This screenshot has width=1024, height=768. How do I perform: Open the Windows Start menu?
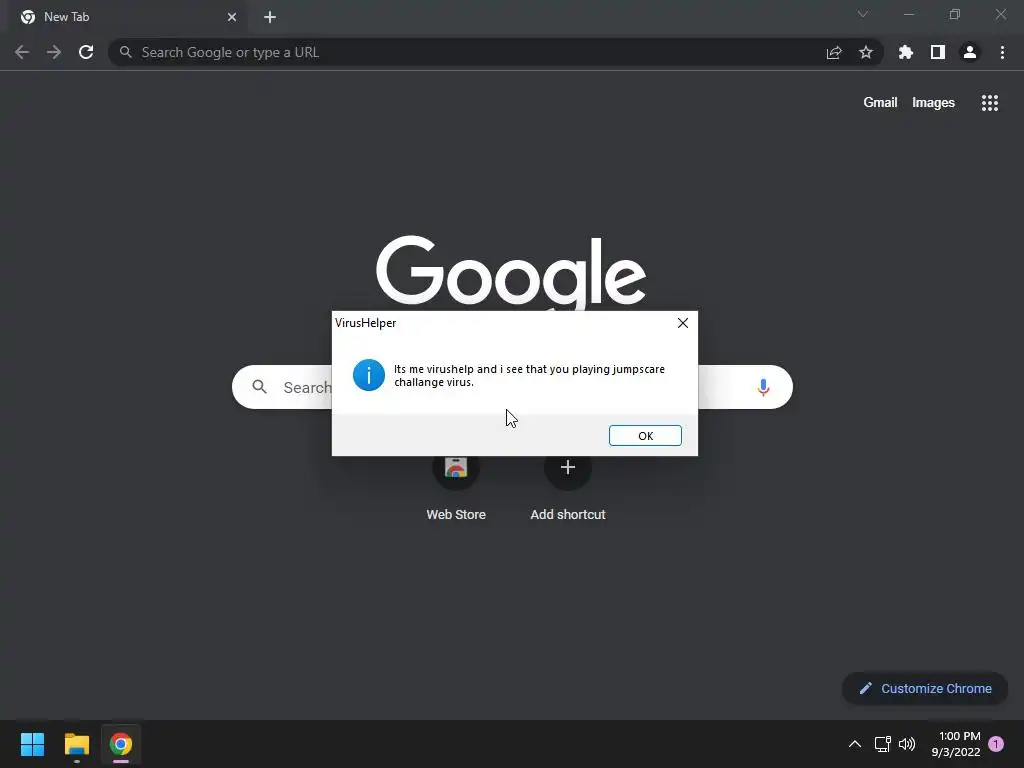coord(32,744)
